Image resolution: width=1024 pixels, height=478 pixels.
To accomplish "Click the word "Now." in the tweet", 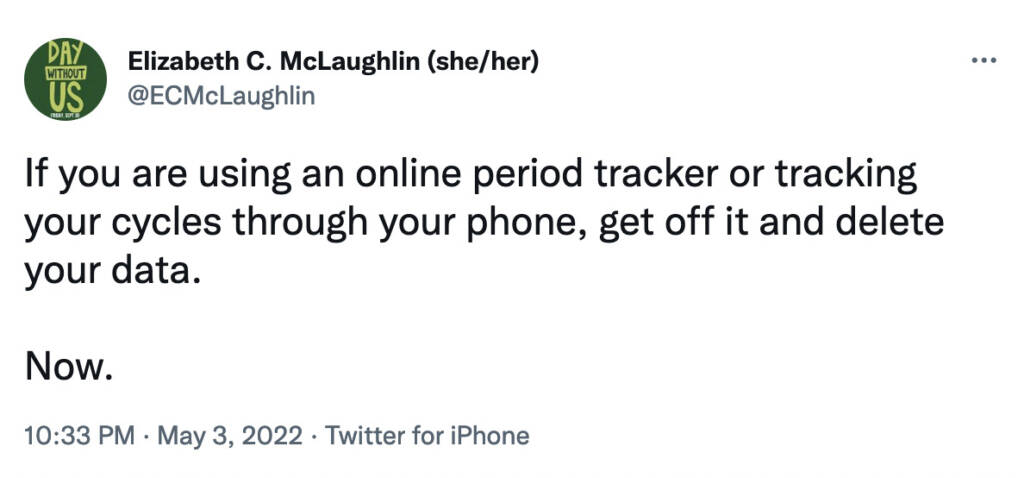I will click(65, 369).
